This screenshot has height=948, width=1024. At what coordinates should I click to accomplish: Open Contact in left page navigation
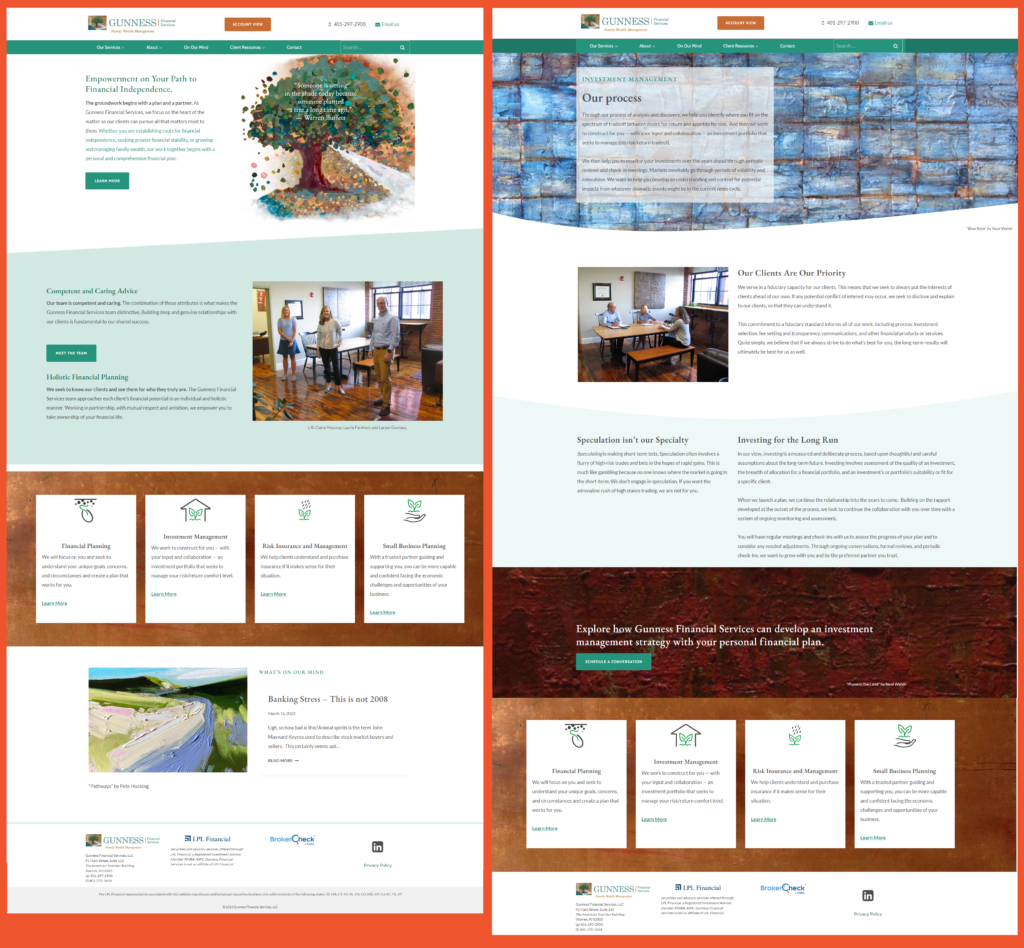coord(294,47)
